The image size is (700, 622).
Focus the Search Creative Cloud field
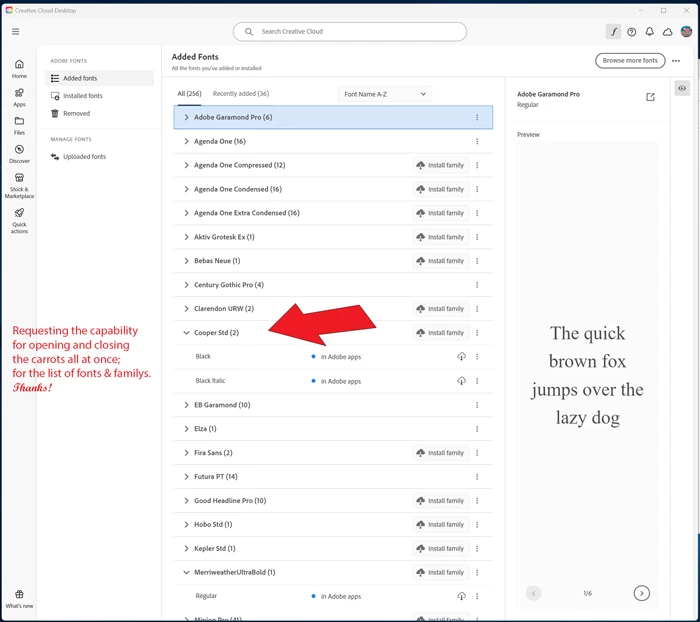point(350,32)
